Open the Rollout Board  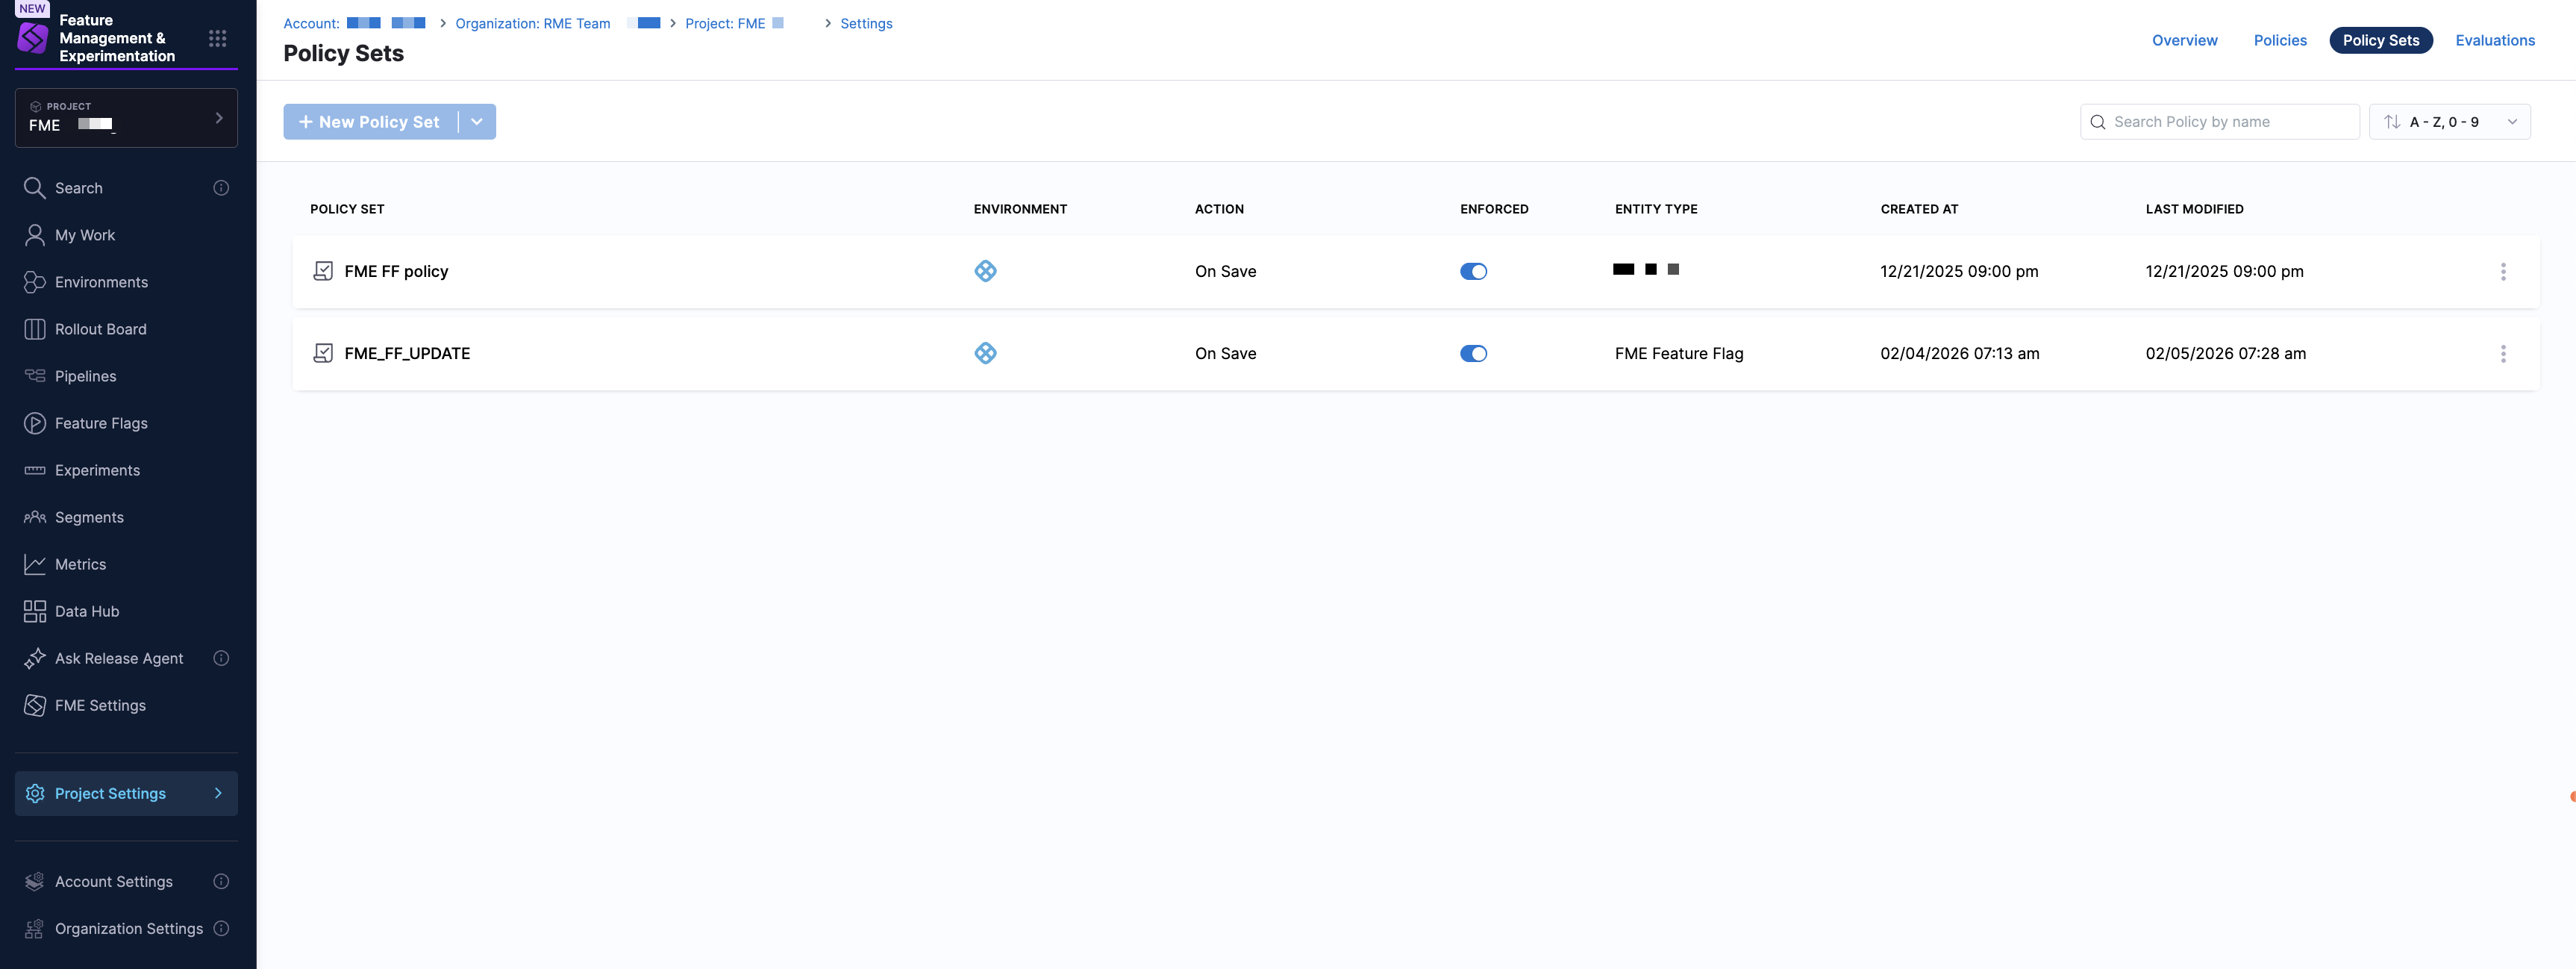click(x=99, y=328)
